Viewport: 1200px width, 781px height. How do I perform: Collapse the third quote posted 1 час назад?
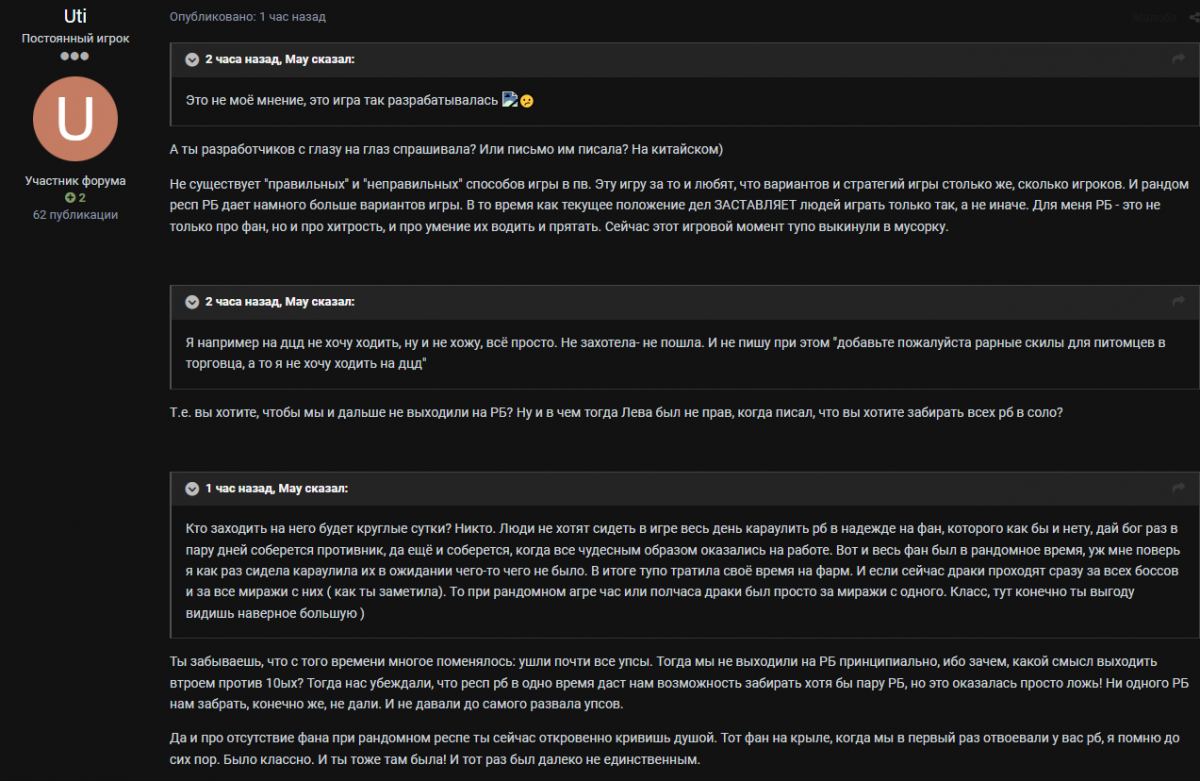(x=192, y=489)
